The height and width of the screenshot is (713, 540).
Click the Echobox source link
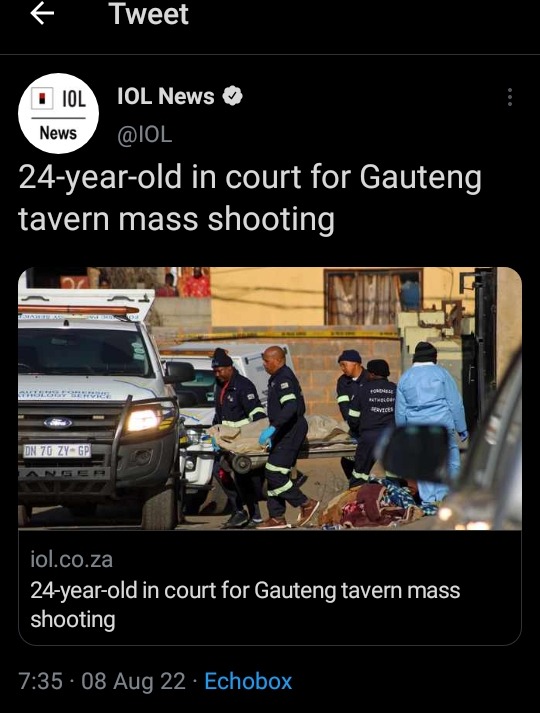coord(248,681)
